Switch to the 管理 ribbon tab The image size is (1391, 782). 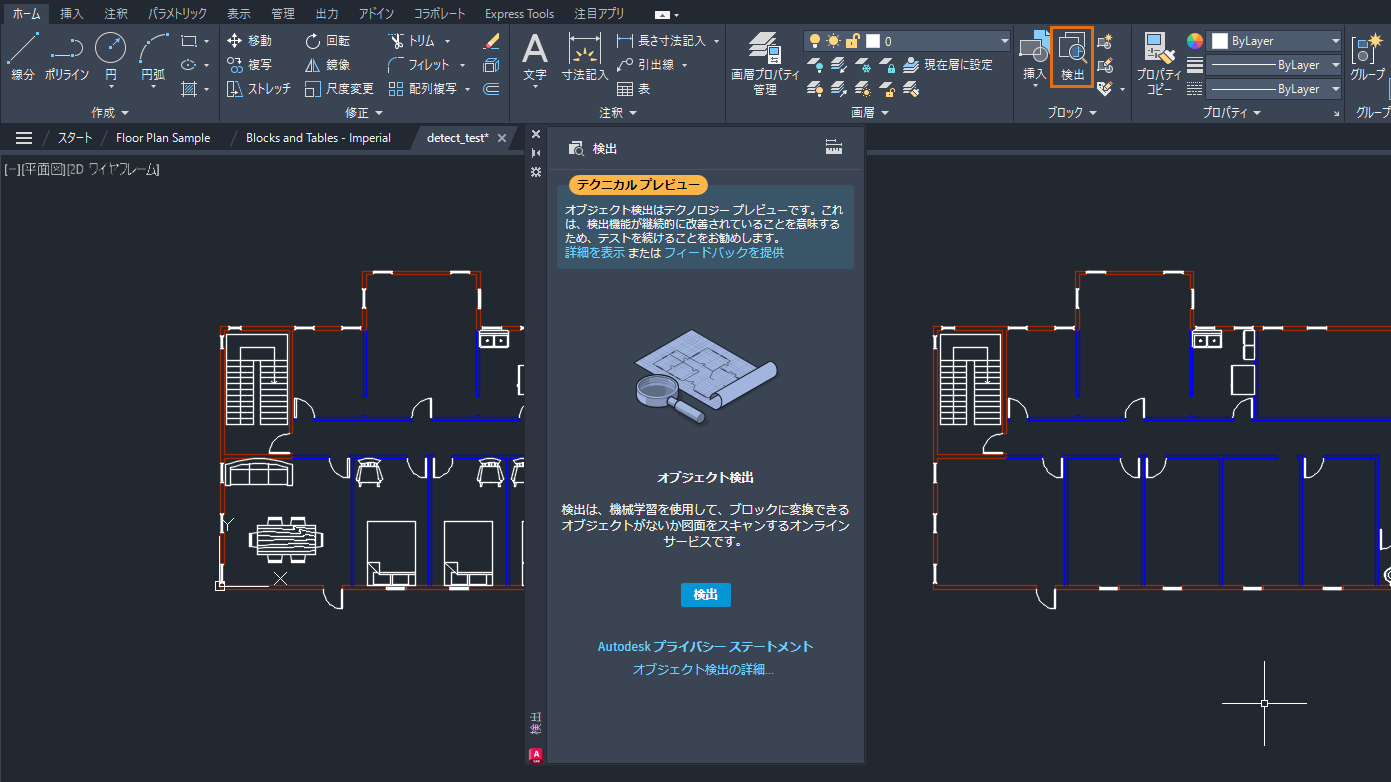[x=283, y=14]
